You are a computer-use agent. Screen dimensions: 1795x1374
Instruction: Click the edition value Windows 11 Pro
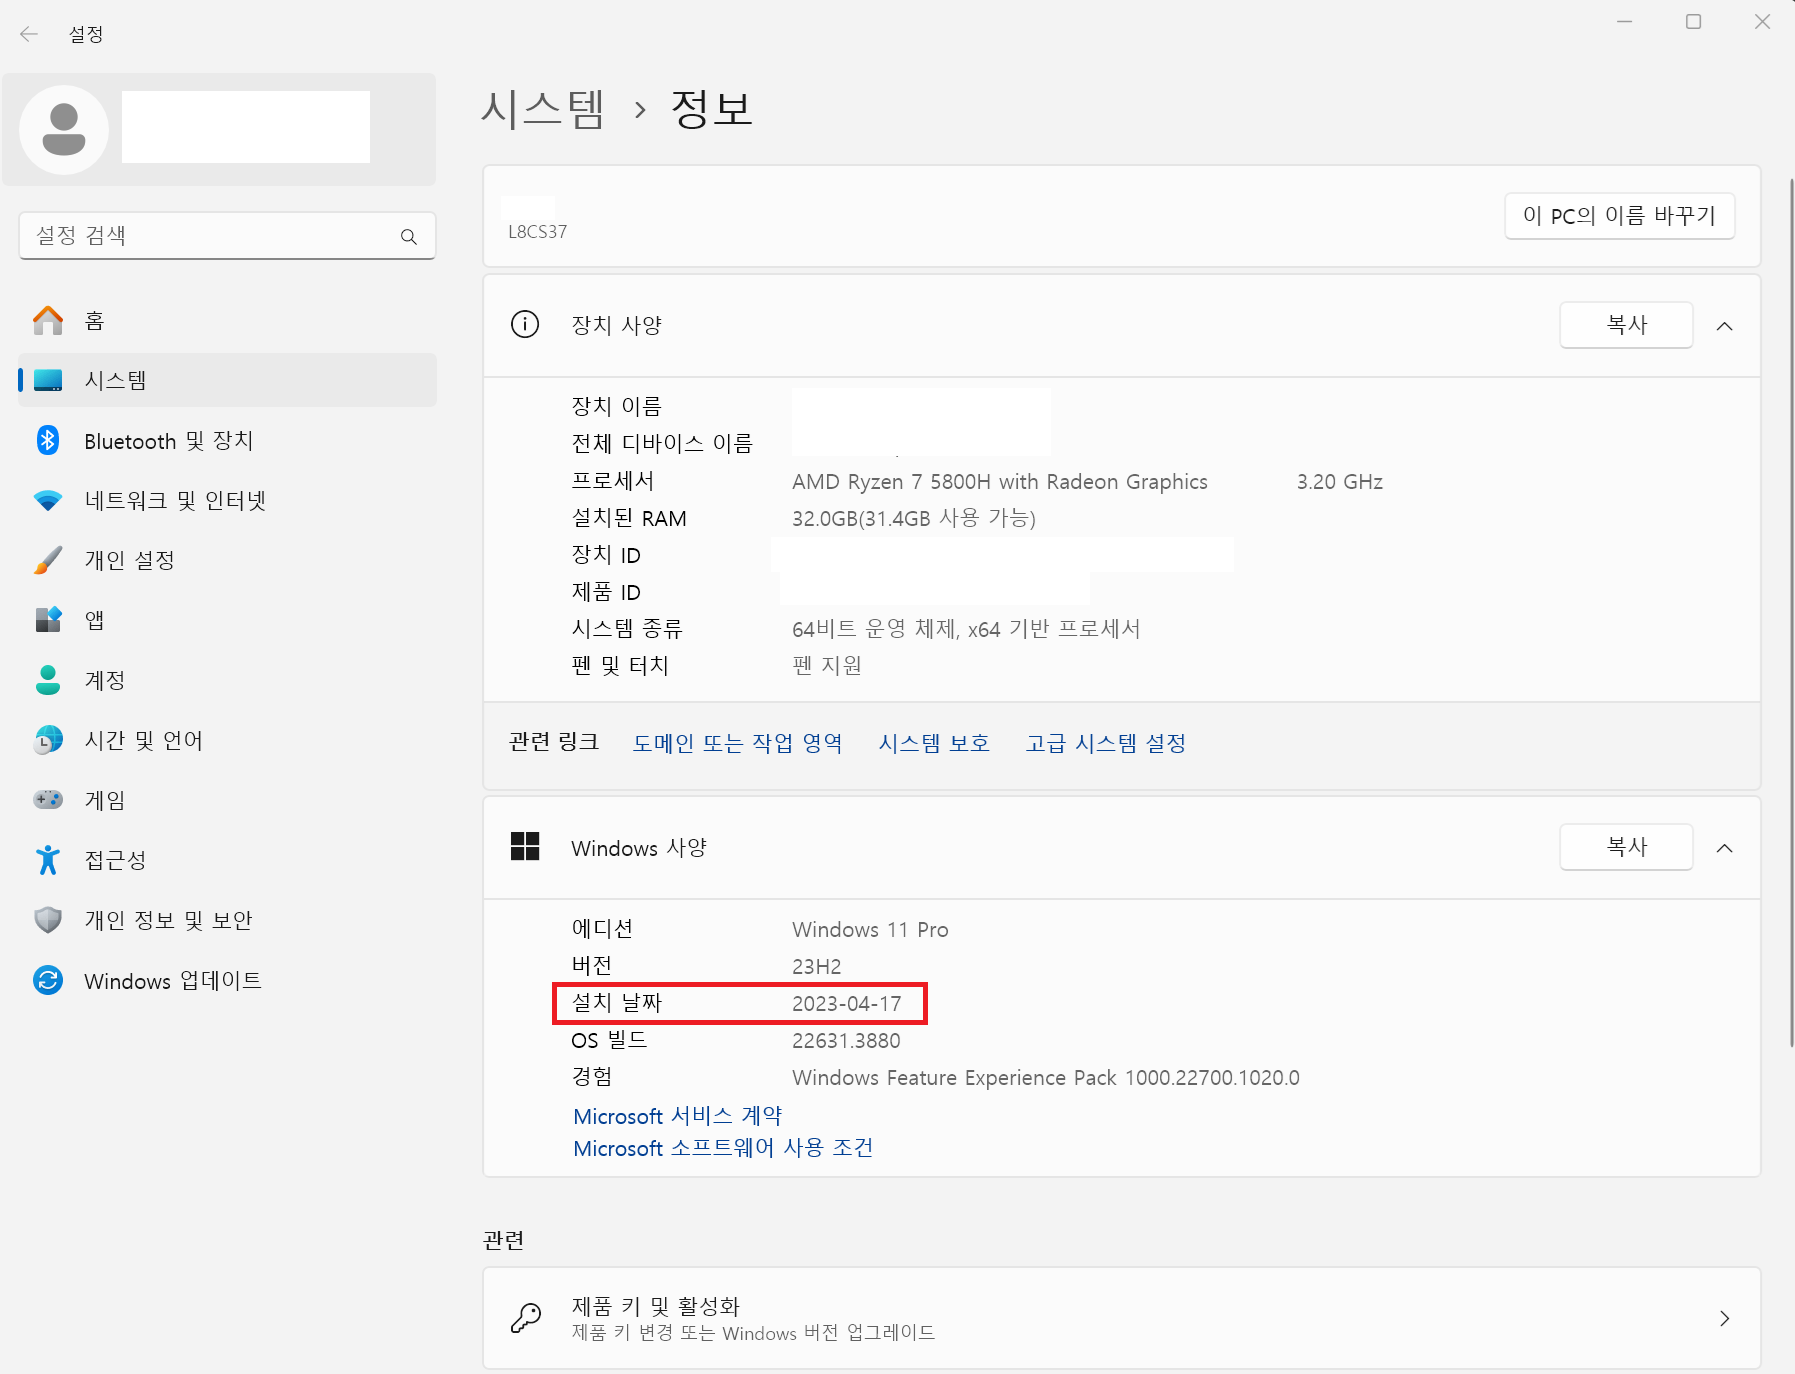(x=870, y=930)
